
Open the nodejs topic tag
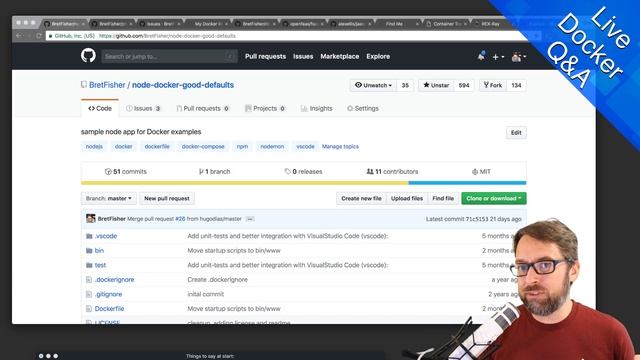click(x=94, y=147)
